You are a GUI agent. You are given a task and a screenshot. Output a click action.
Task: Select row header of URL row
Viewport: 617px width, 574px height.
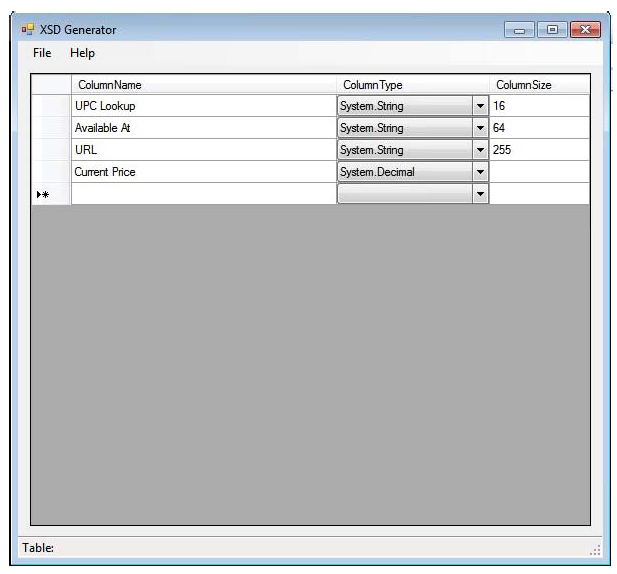point(51,150)
